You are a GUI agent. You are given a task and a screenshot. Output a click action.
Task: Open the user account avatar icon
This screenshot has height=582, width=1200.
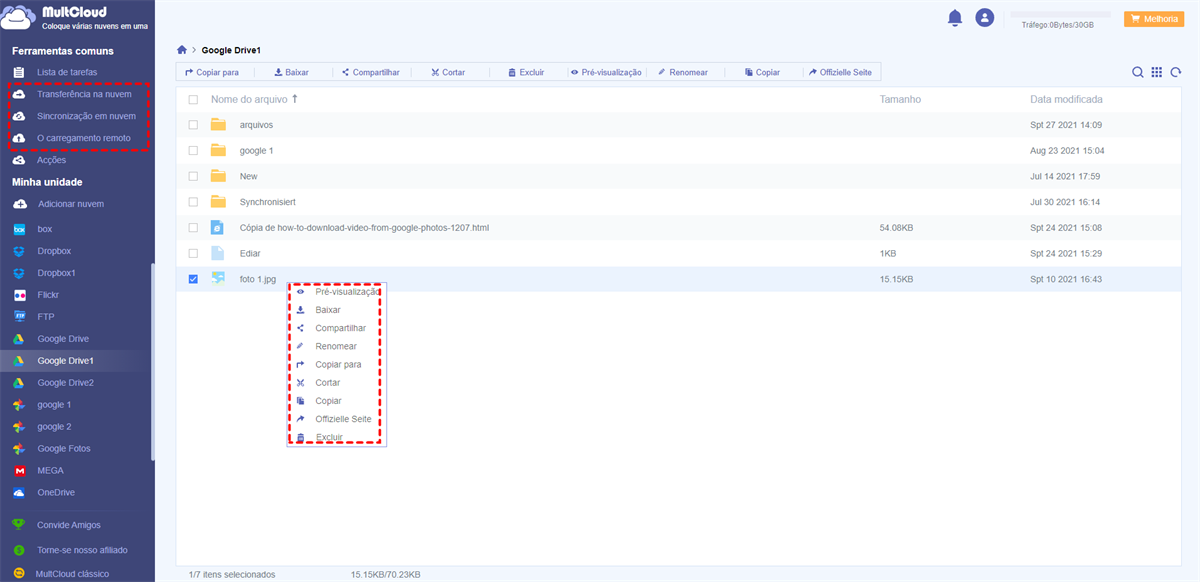985,18
